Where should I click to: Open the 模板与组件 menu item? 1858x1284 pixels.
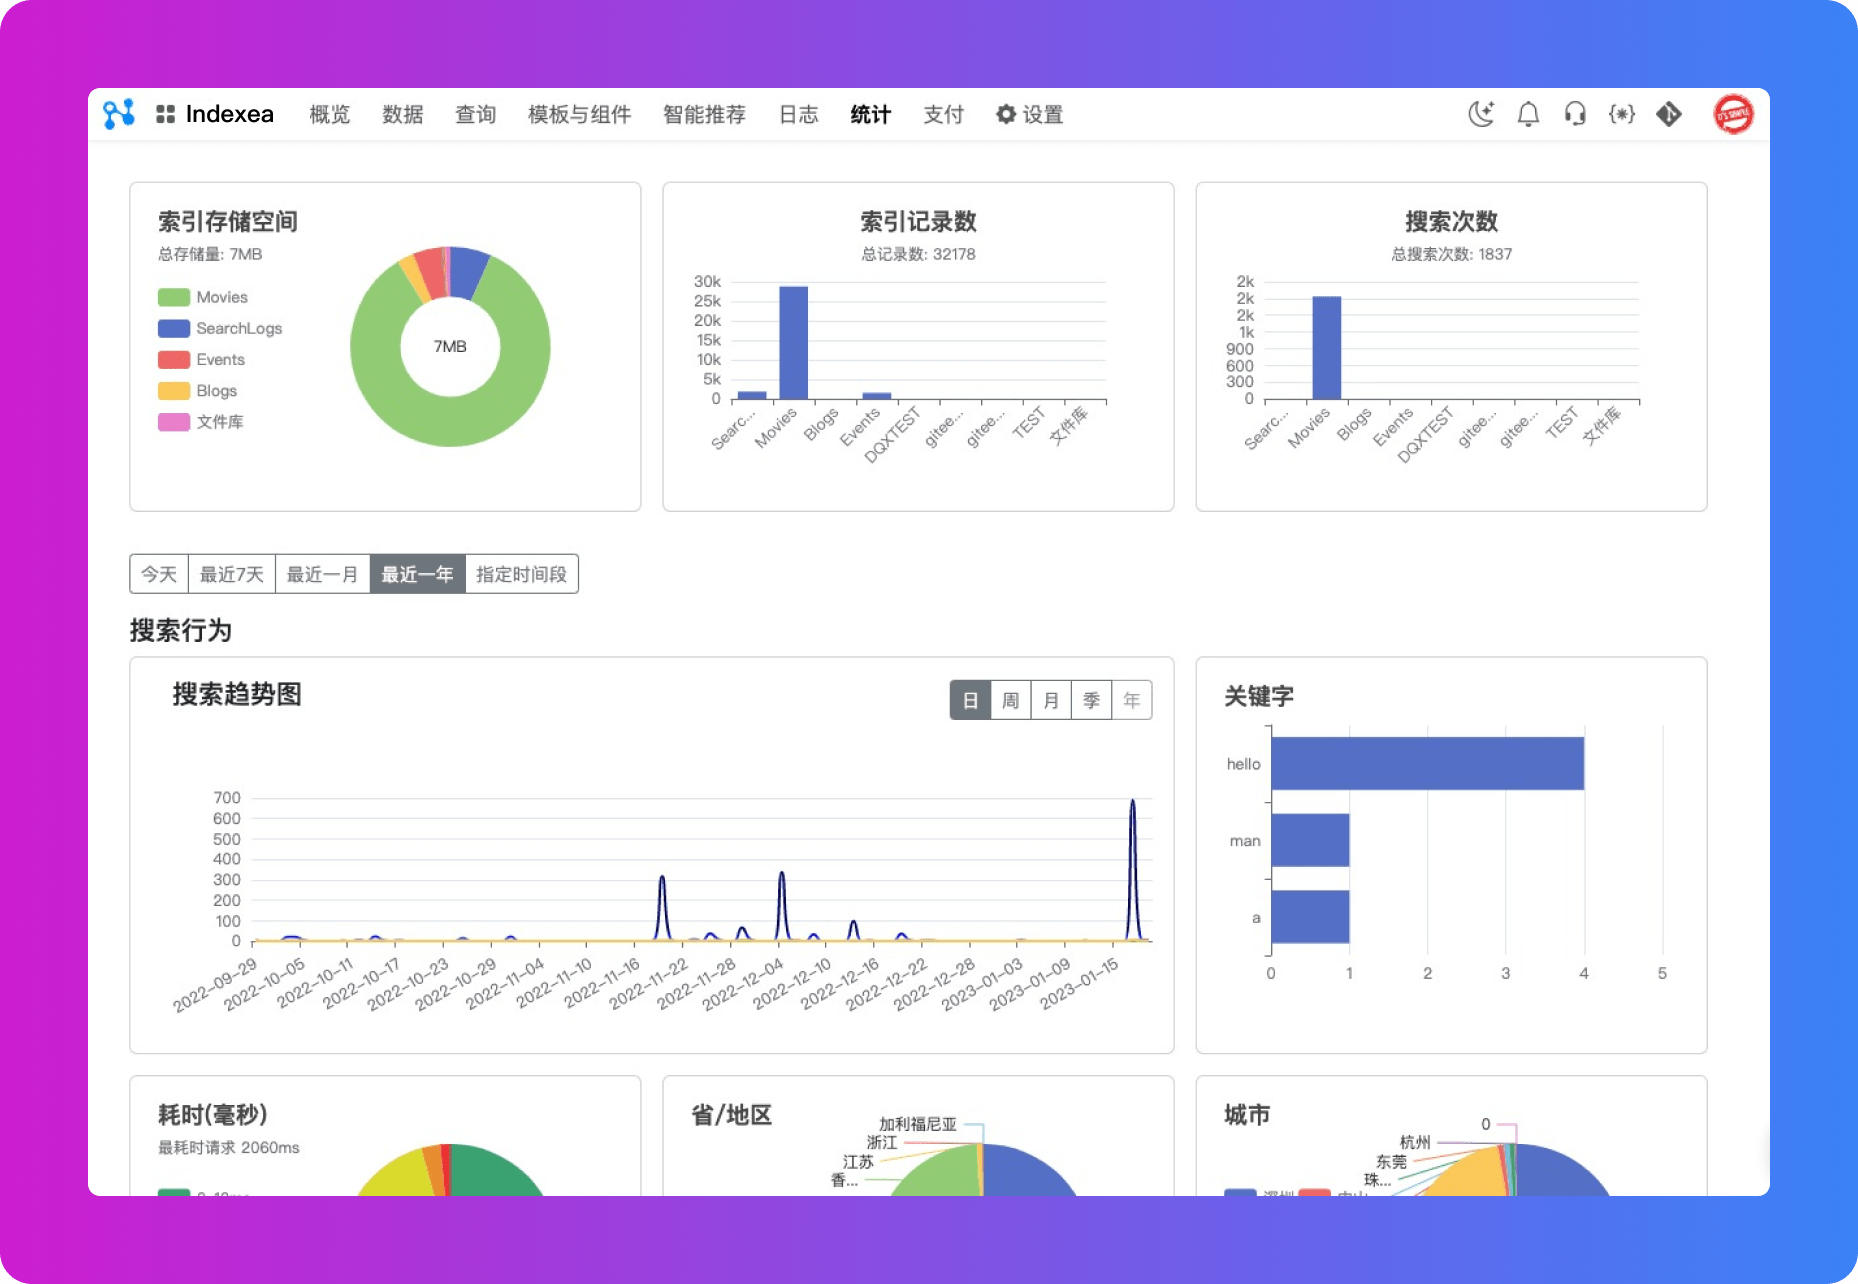coord(579,114)
